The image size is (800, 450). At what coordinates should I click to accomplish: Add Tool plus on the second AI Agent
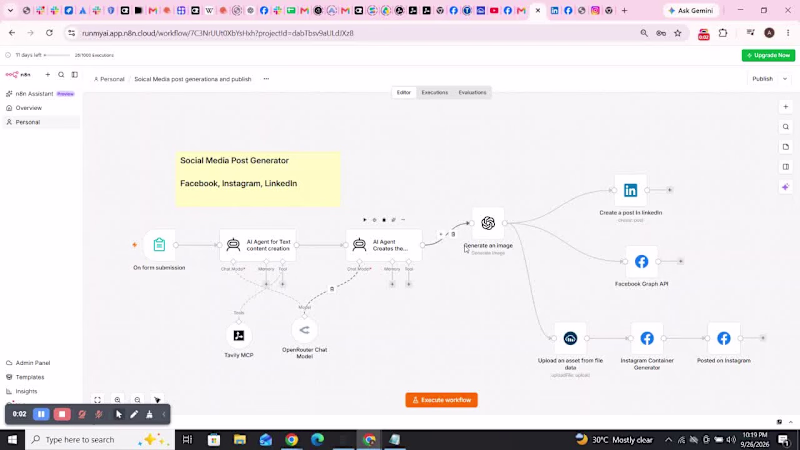[x=409, y=284]
